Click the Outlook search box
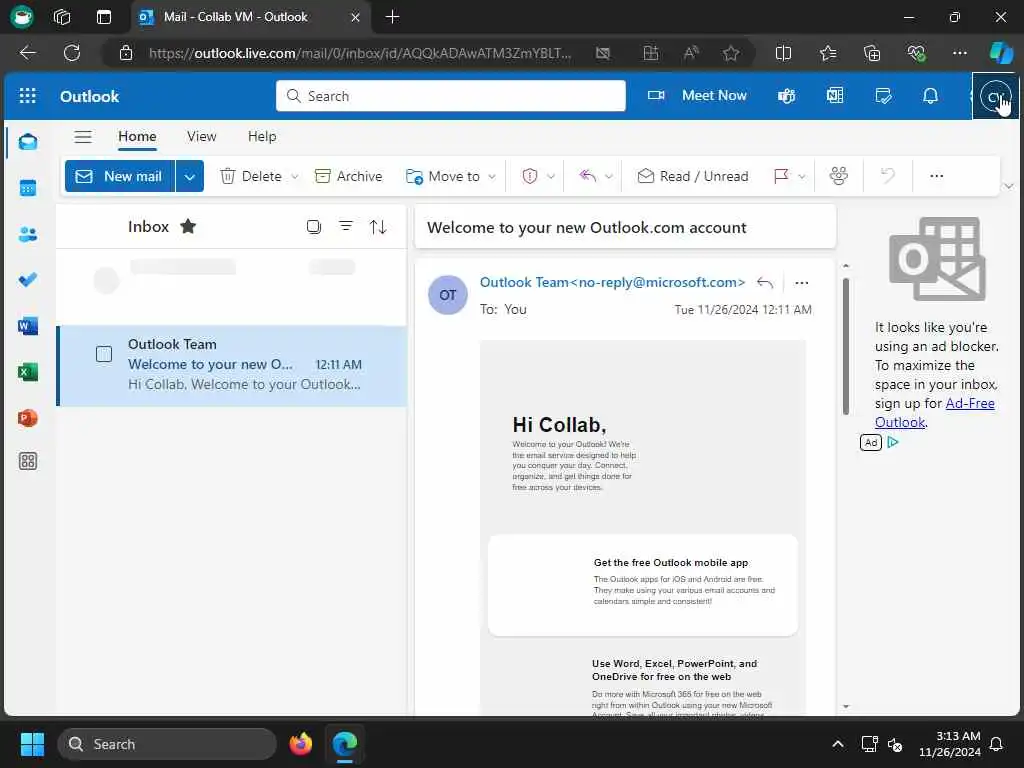Screen dimensions: 1024x768 coord(451,96)
